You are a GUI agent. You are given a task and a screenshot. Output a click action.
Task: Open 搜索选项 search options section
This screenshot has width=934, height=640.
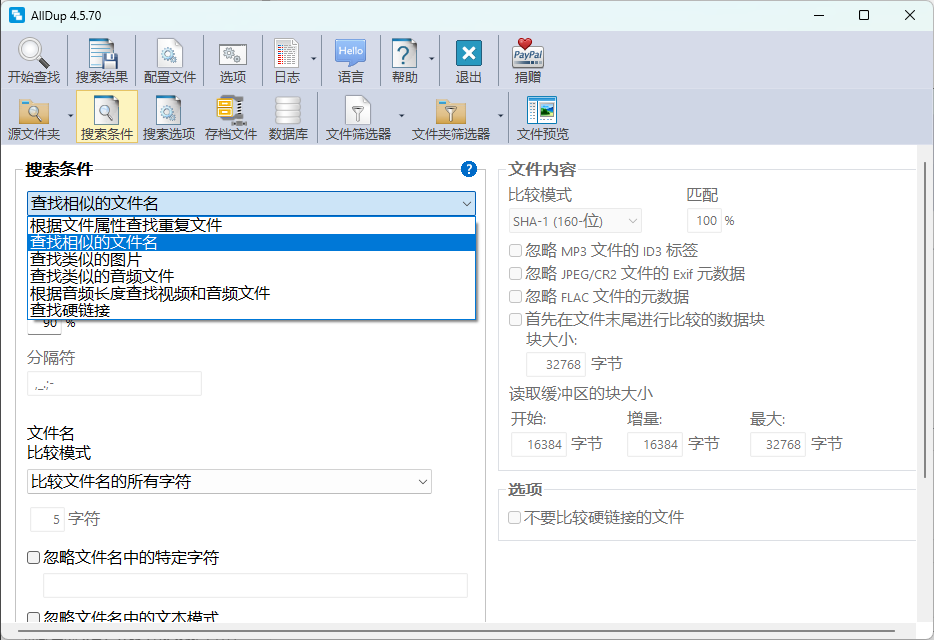pos(169,117)
